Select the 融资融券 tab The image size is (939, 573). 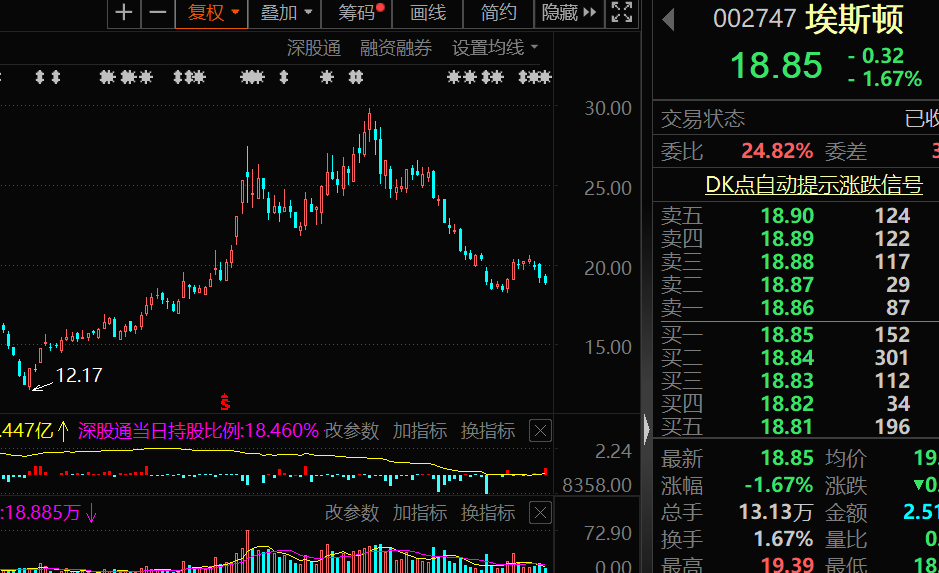pos(396,47)
